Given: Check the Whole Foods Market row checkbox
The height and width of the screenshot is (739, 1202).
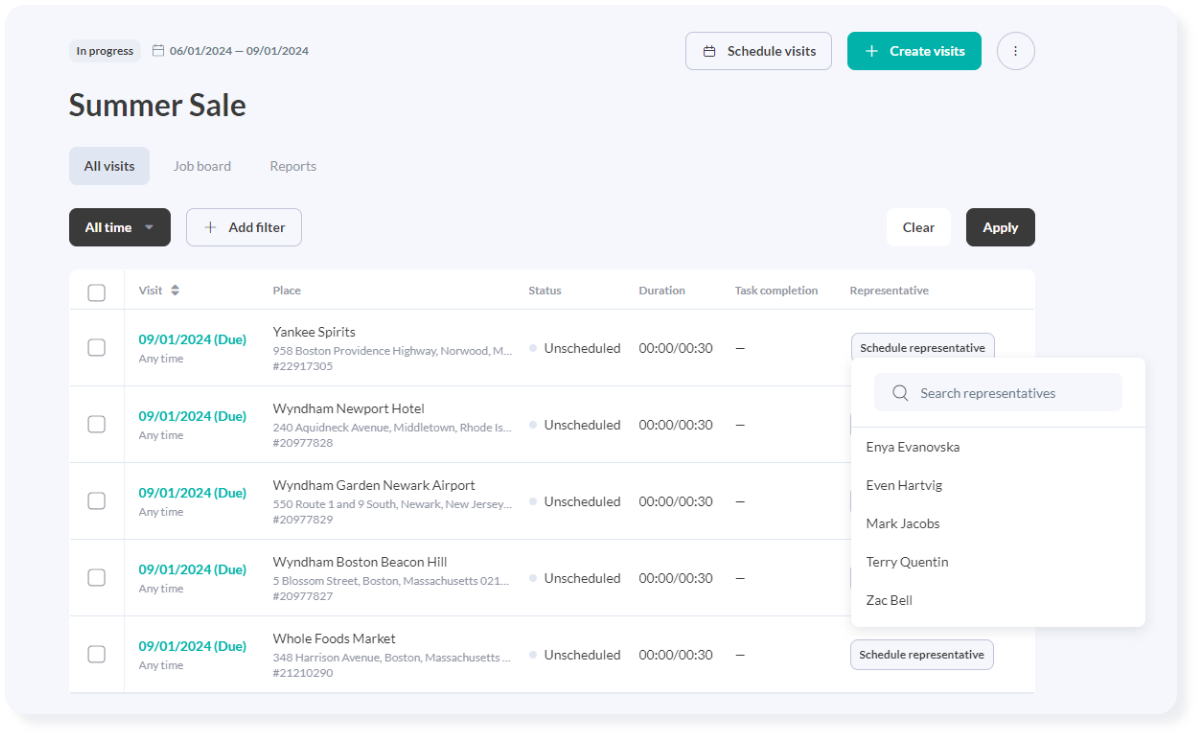Looking at the screenshot, I should click(x=96, y=654).
